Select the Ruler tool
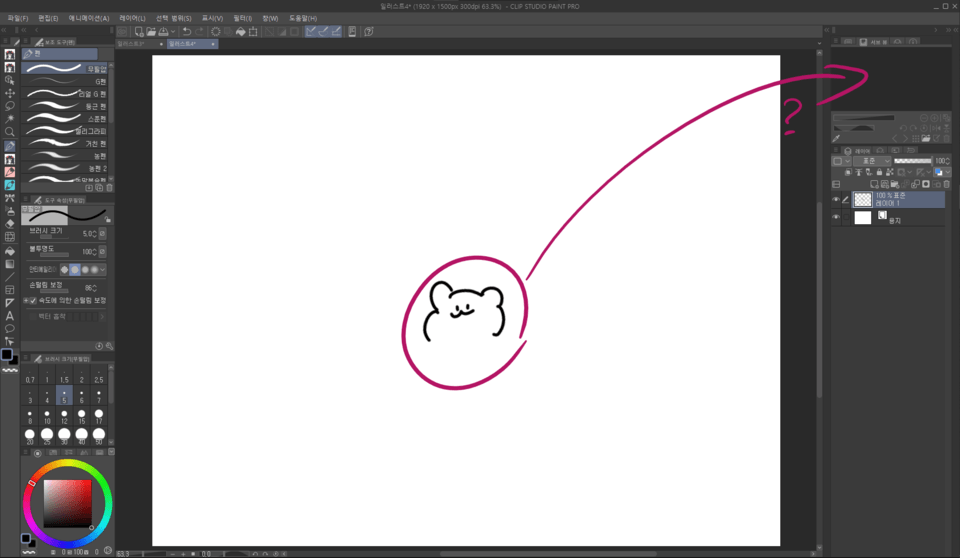The image size is (960, 558). point(10,303)
